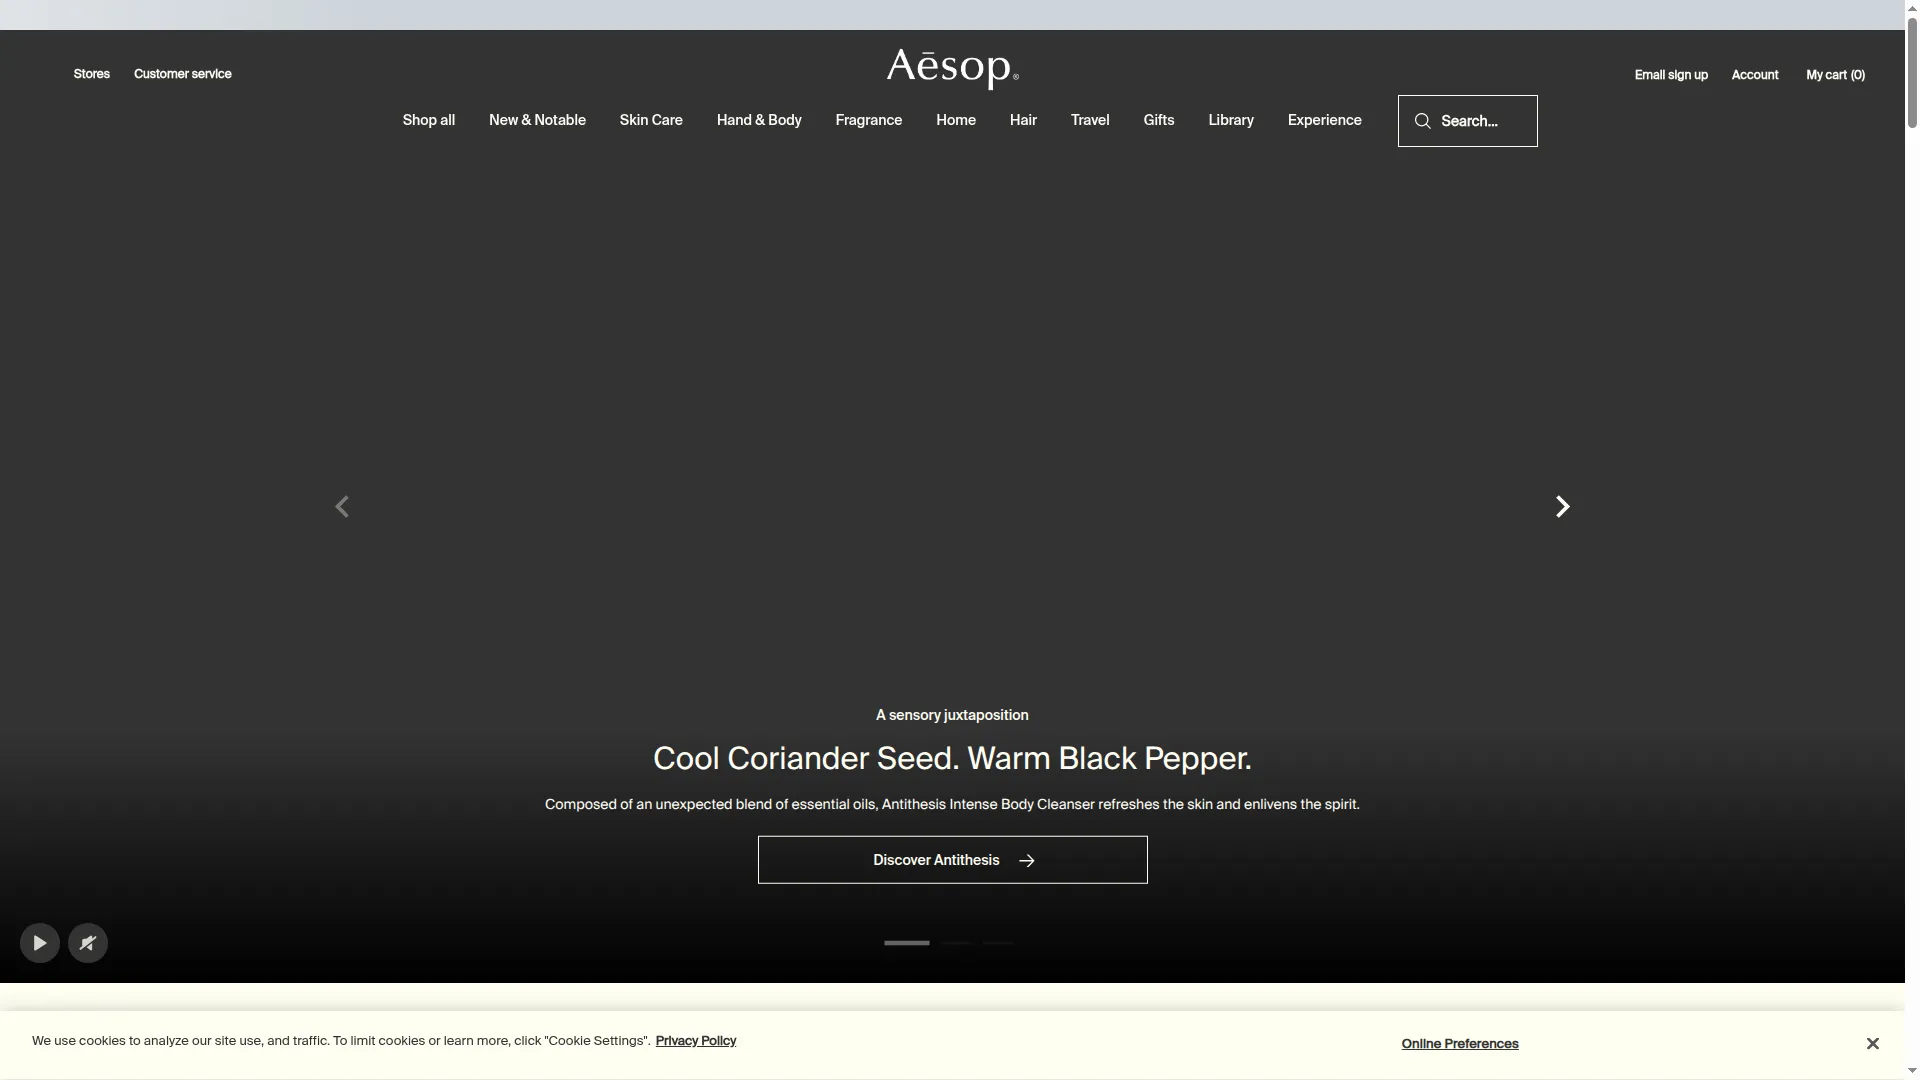Open the Hand & Body menu
This screenshot has height=1080, width=1920.
coord(759,120)
